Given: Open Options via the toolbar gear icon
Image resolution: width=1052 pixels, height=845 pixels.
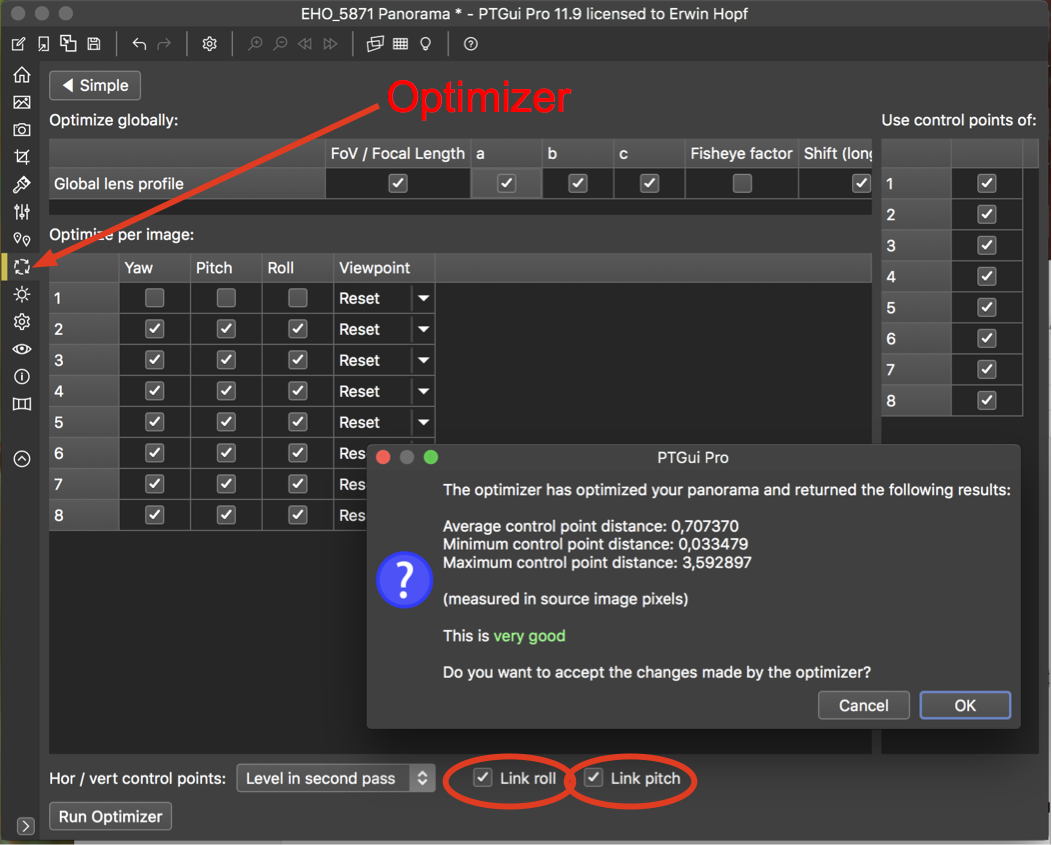Looking at the screenshot, I should [x=209, y=44].
